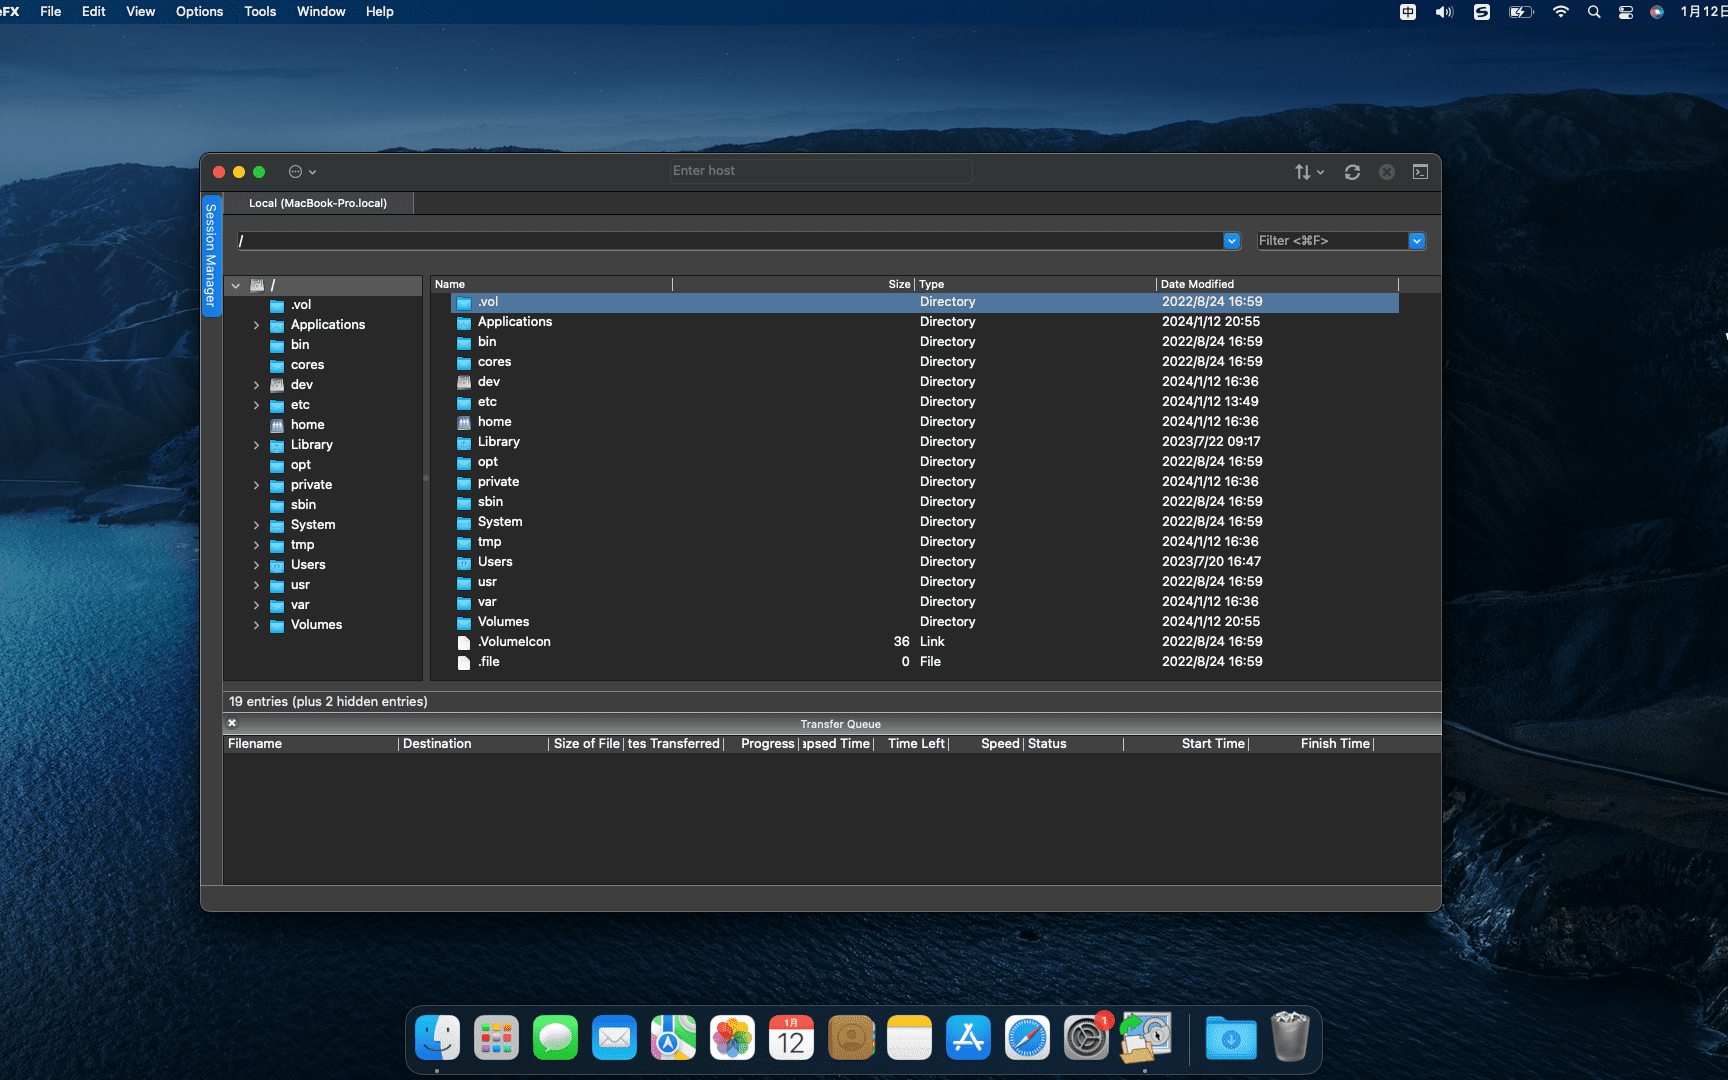Open the Session Manager sidebar tab

[210, 255]
